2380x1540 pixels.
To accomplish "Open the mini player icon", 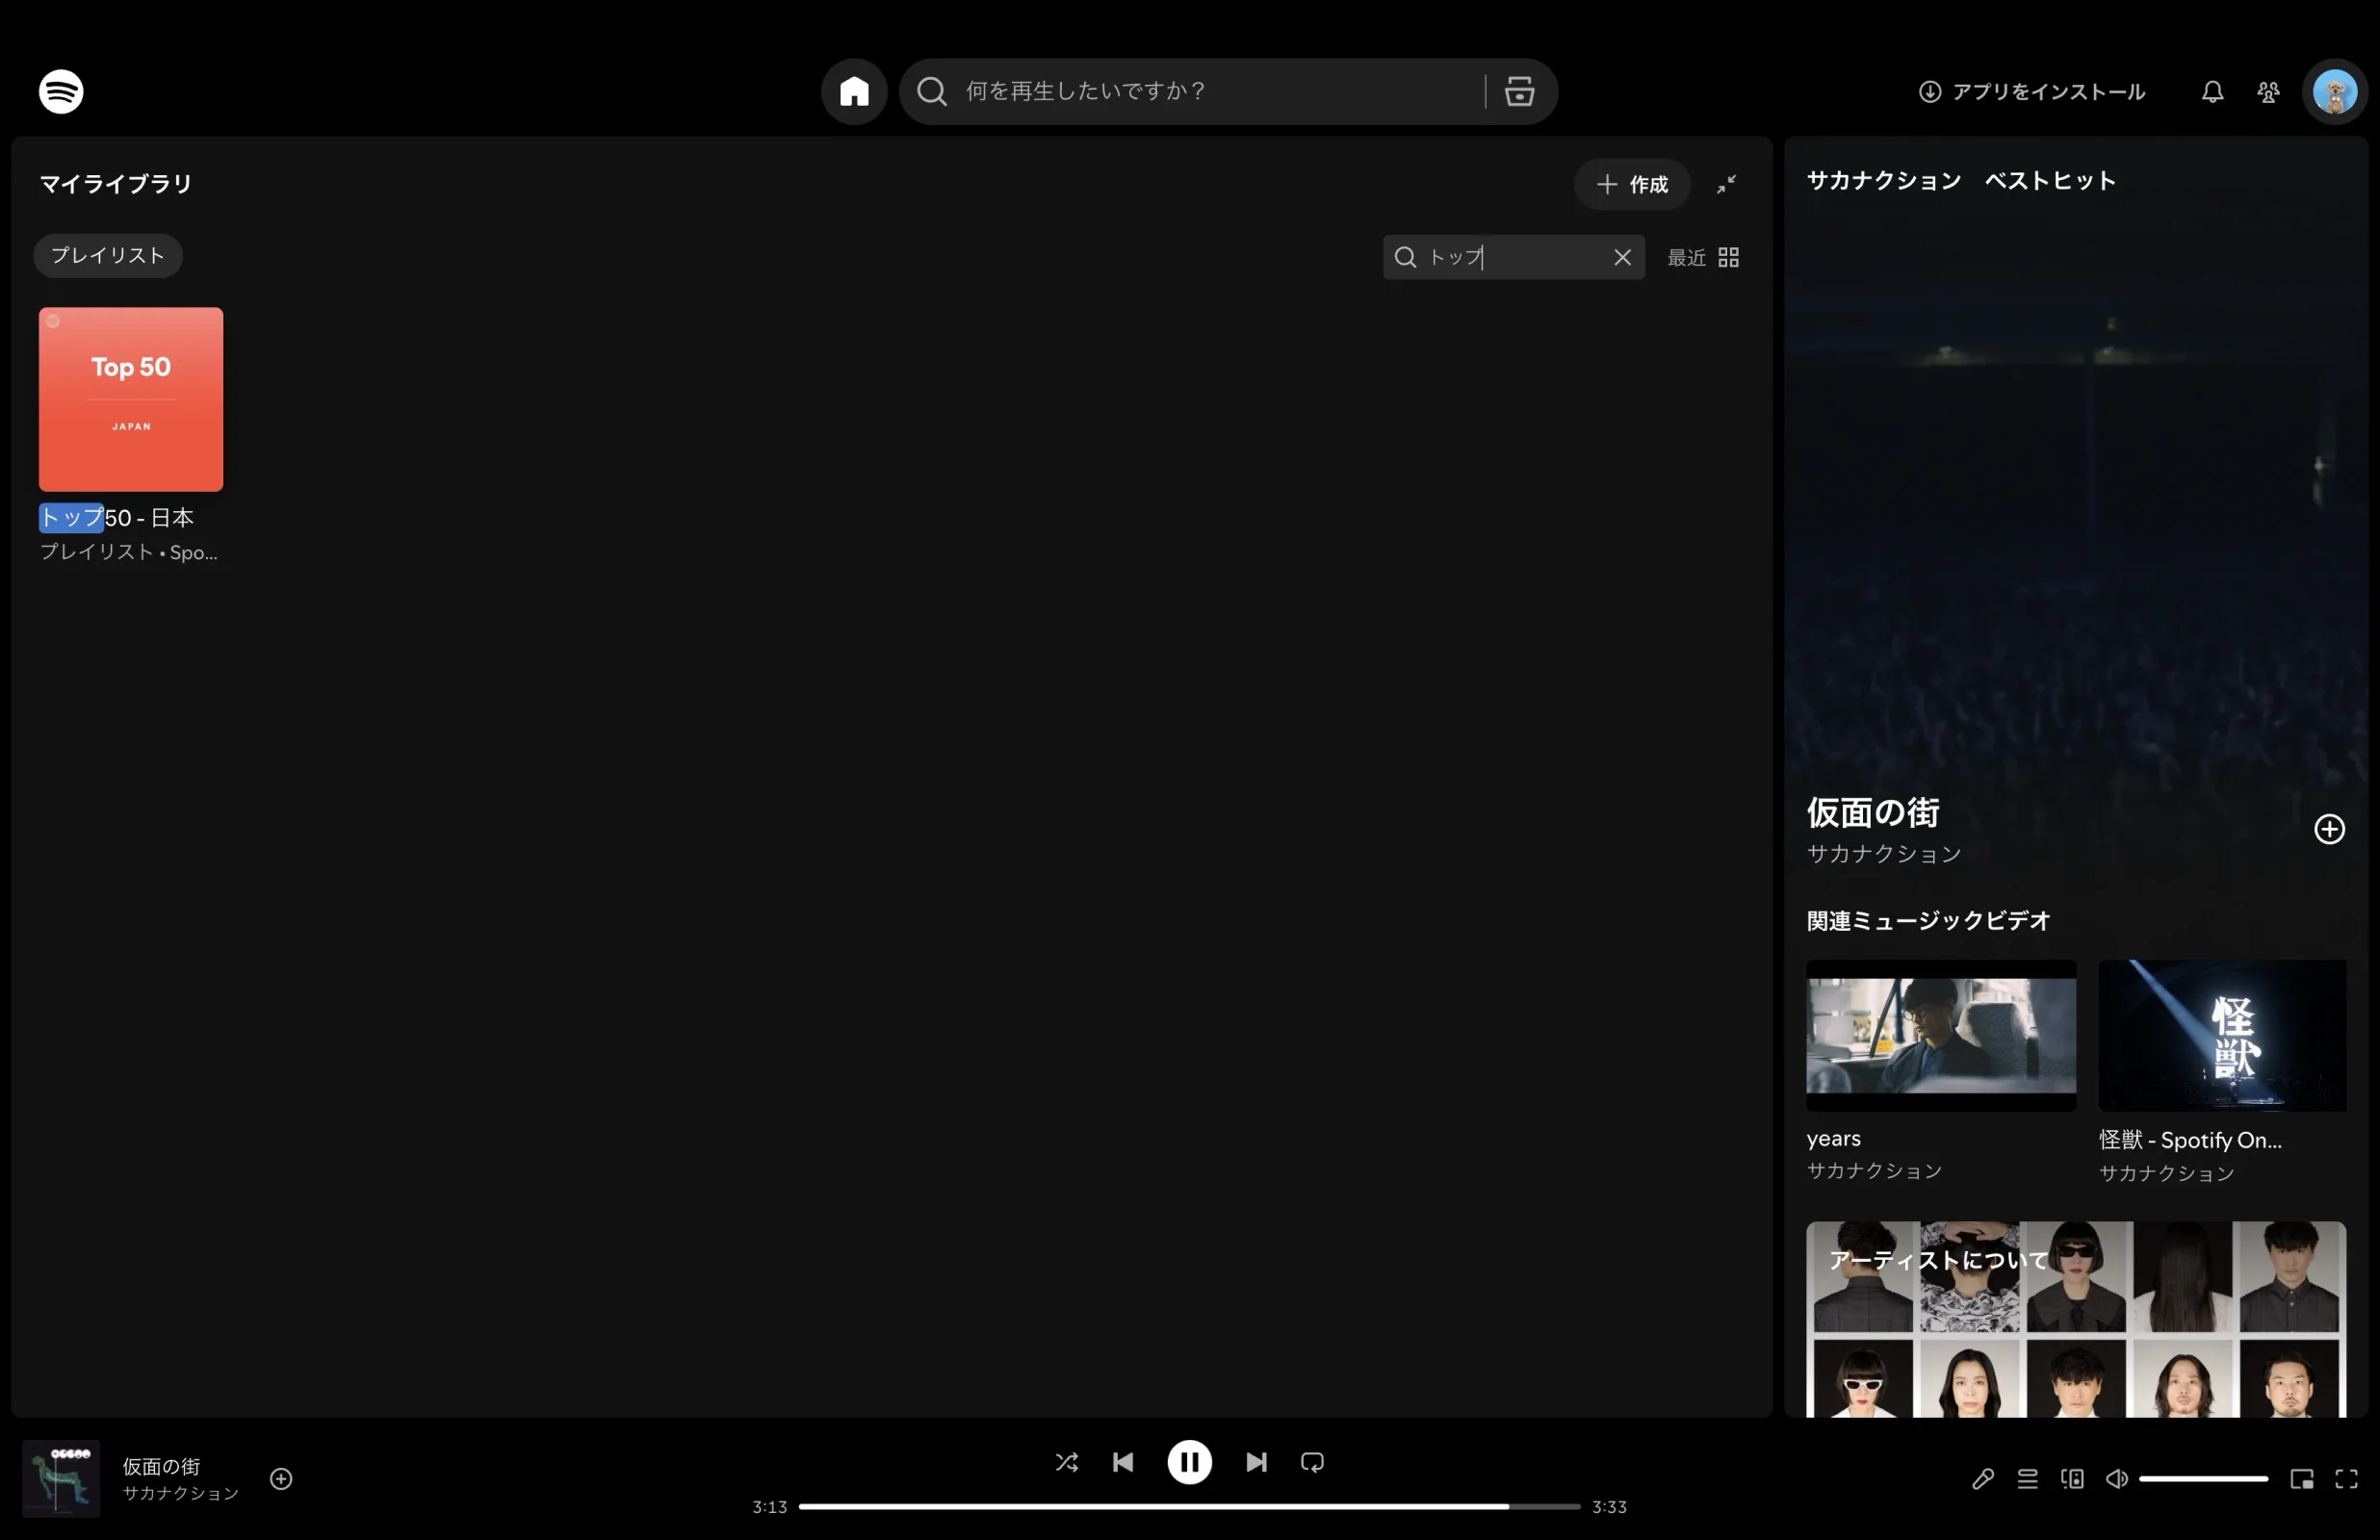I will pyautogui.click(x=2301, y=1478).
